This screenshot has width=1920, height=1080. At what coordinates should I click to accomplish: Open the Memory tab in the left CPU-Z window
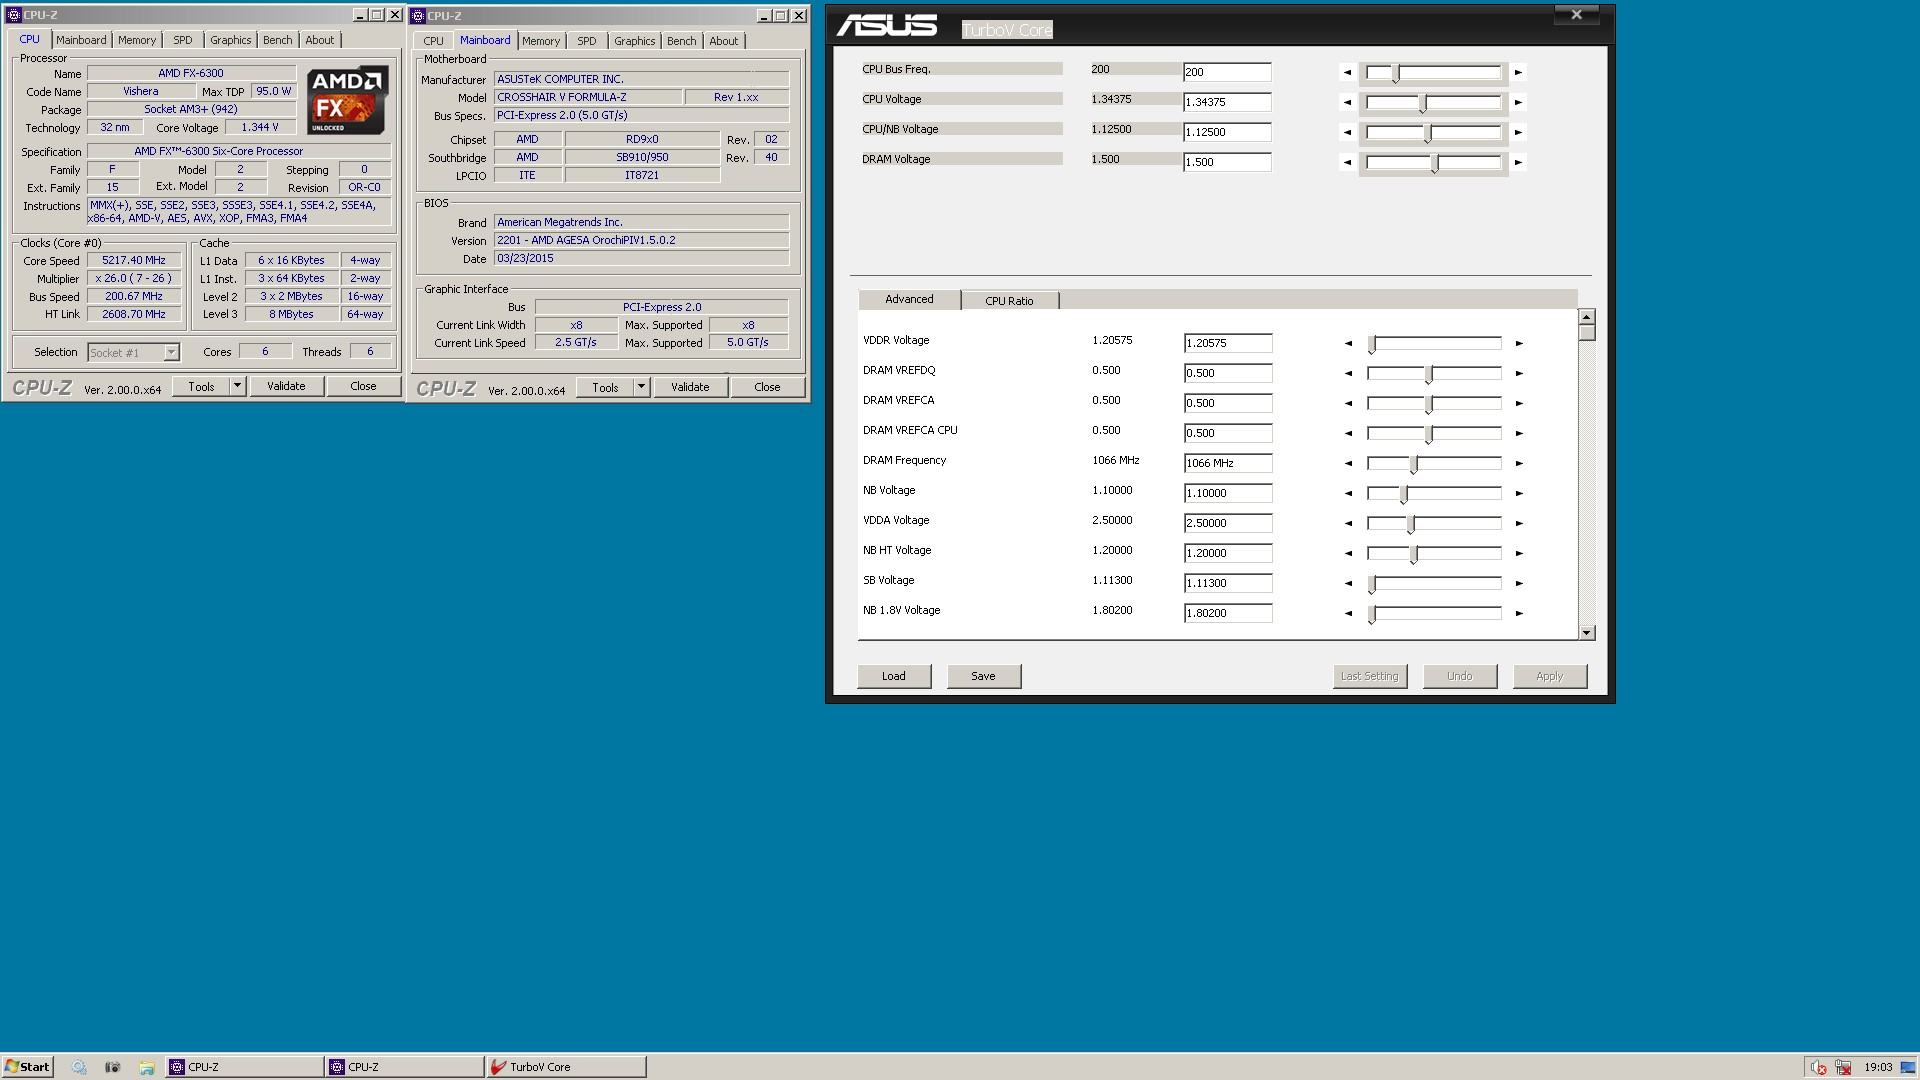(x=136, y=40)
